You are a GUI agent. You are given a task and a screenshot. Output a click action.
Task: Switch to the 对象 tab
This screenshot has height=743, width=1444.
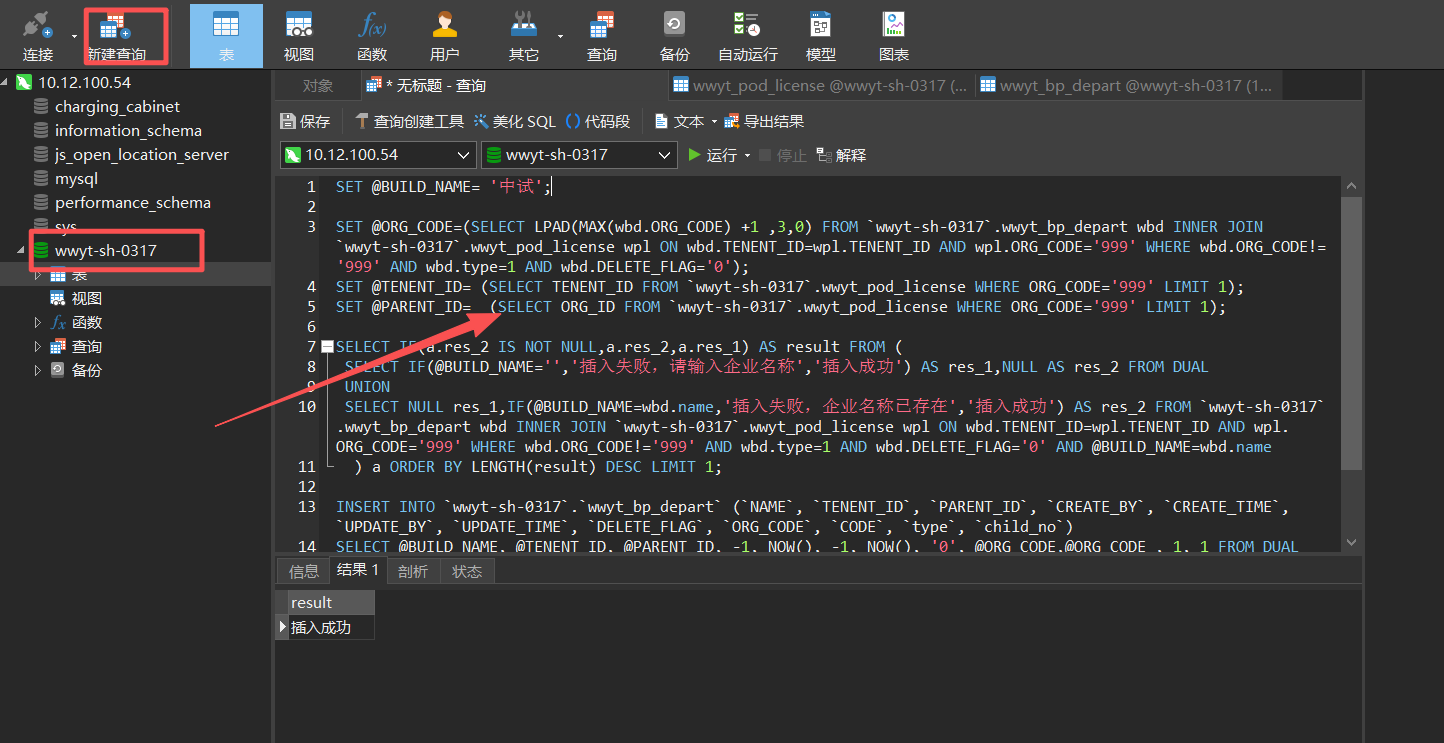click(x=318, y=86)
